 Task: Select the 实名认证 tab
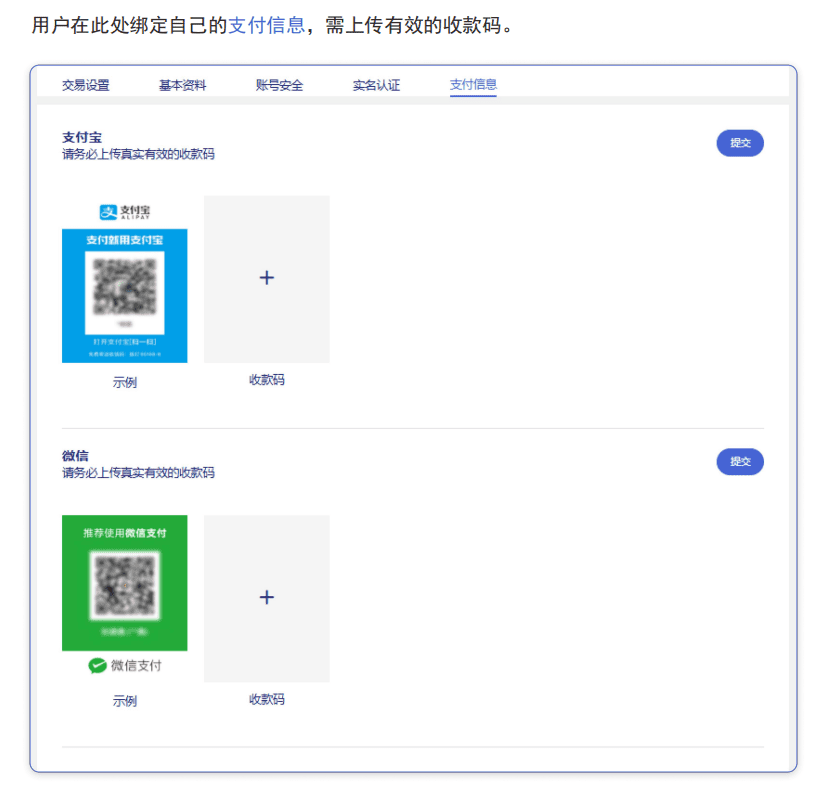[377, 85]
